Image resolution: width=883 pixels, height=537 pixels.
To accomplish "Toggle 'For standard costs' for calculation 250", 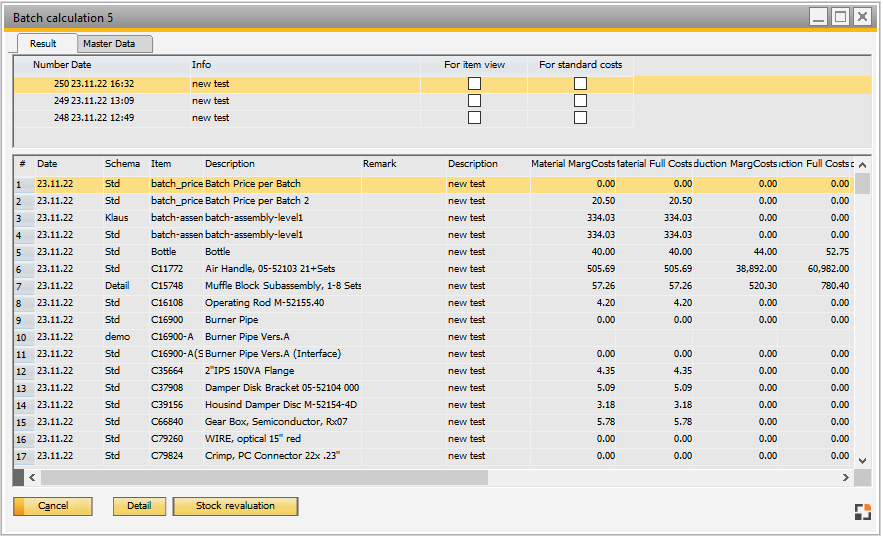I will tap(580, 84).
